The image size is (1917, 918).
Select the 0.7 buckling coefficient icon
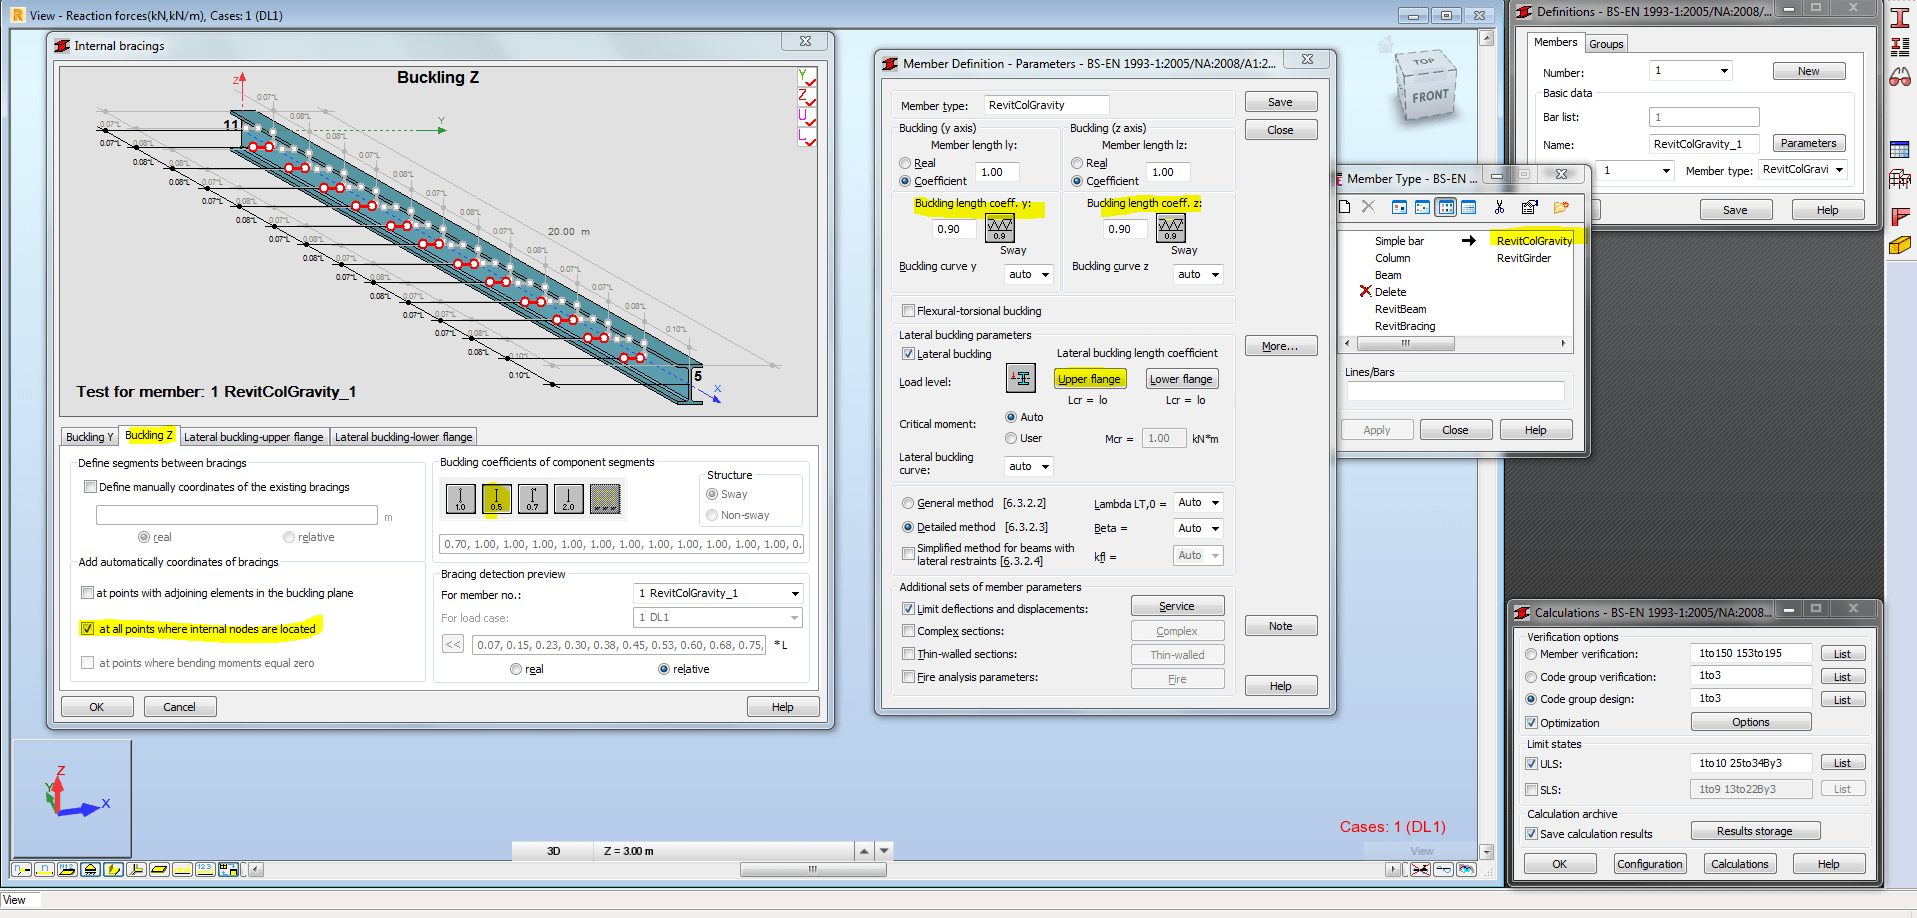(x=533, y=498)
